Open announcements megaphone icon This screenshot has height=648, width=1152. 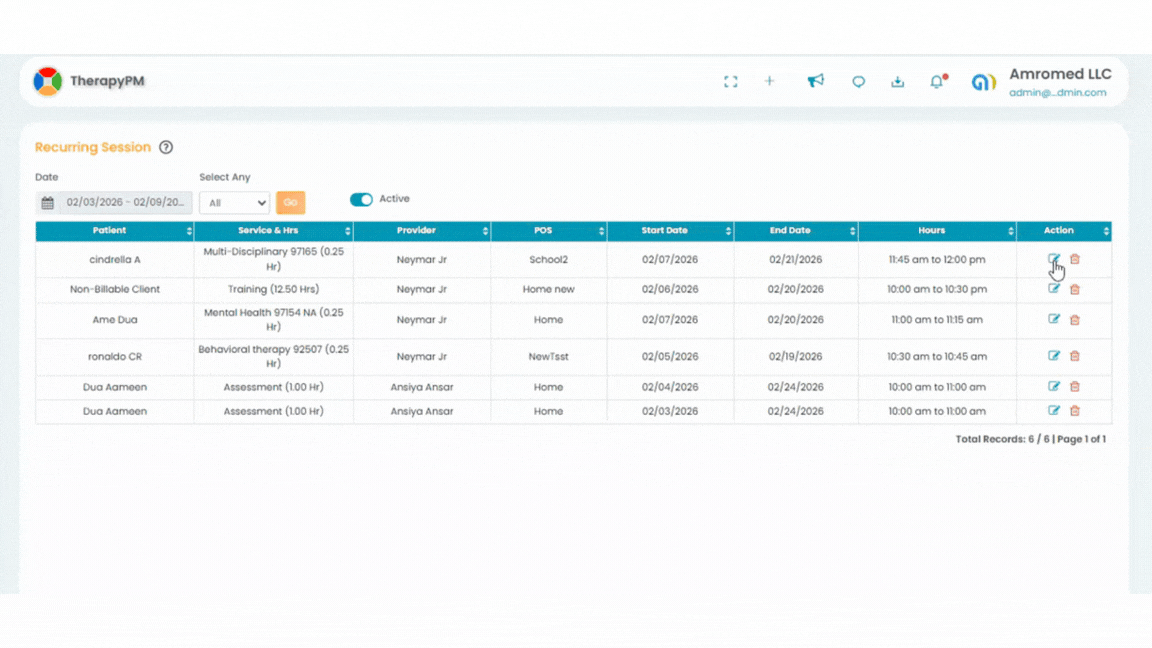tap(816, 81)
